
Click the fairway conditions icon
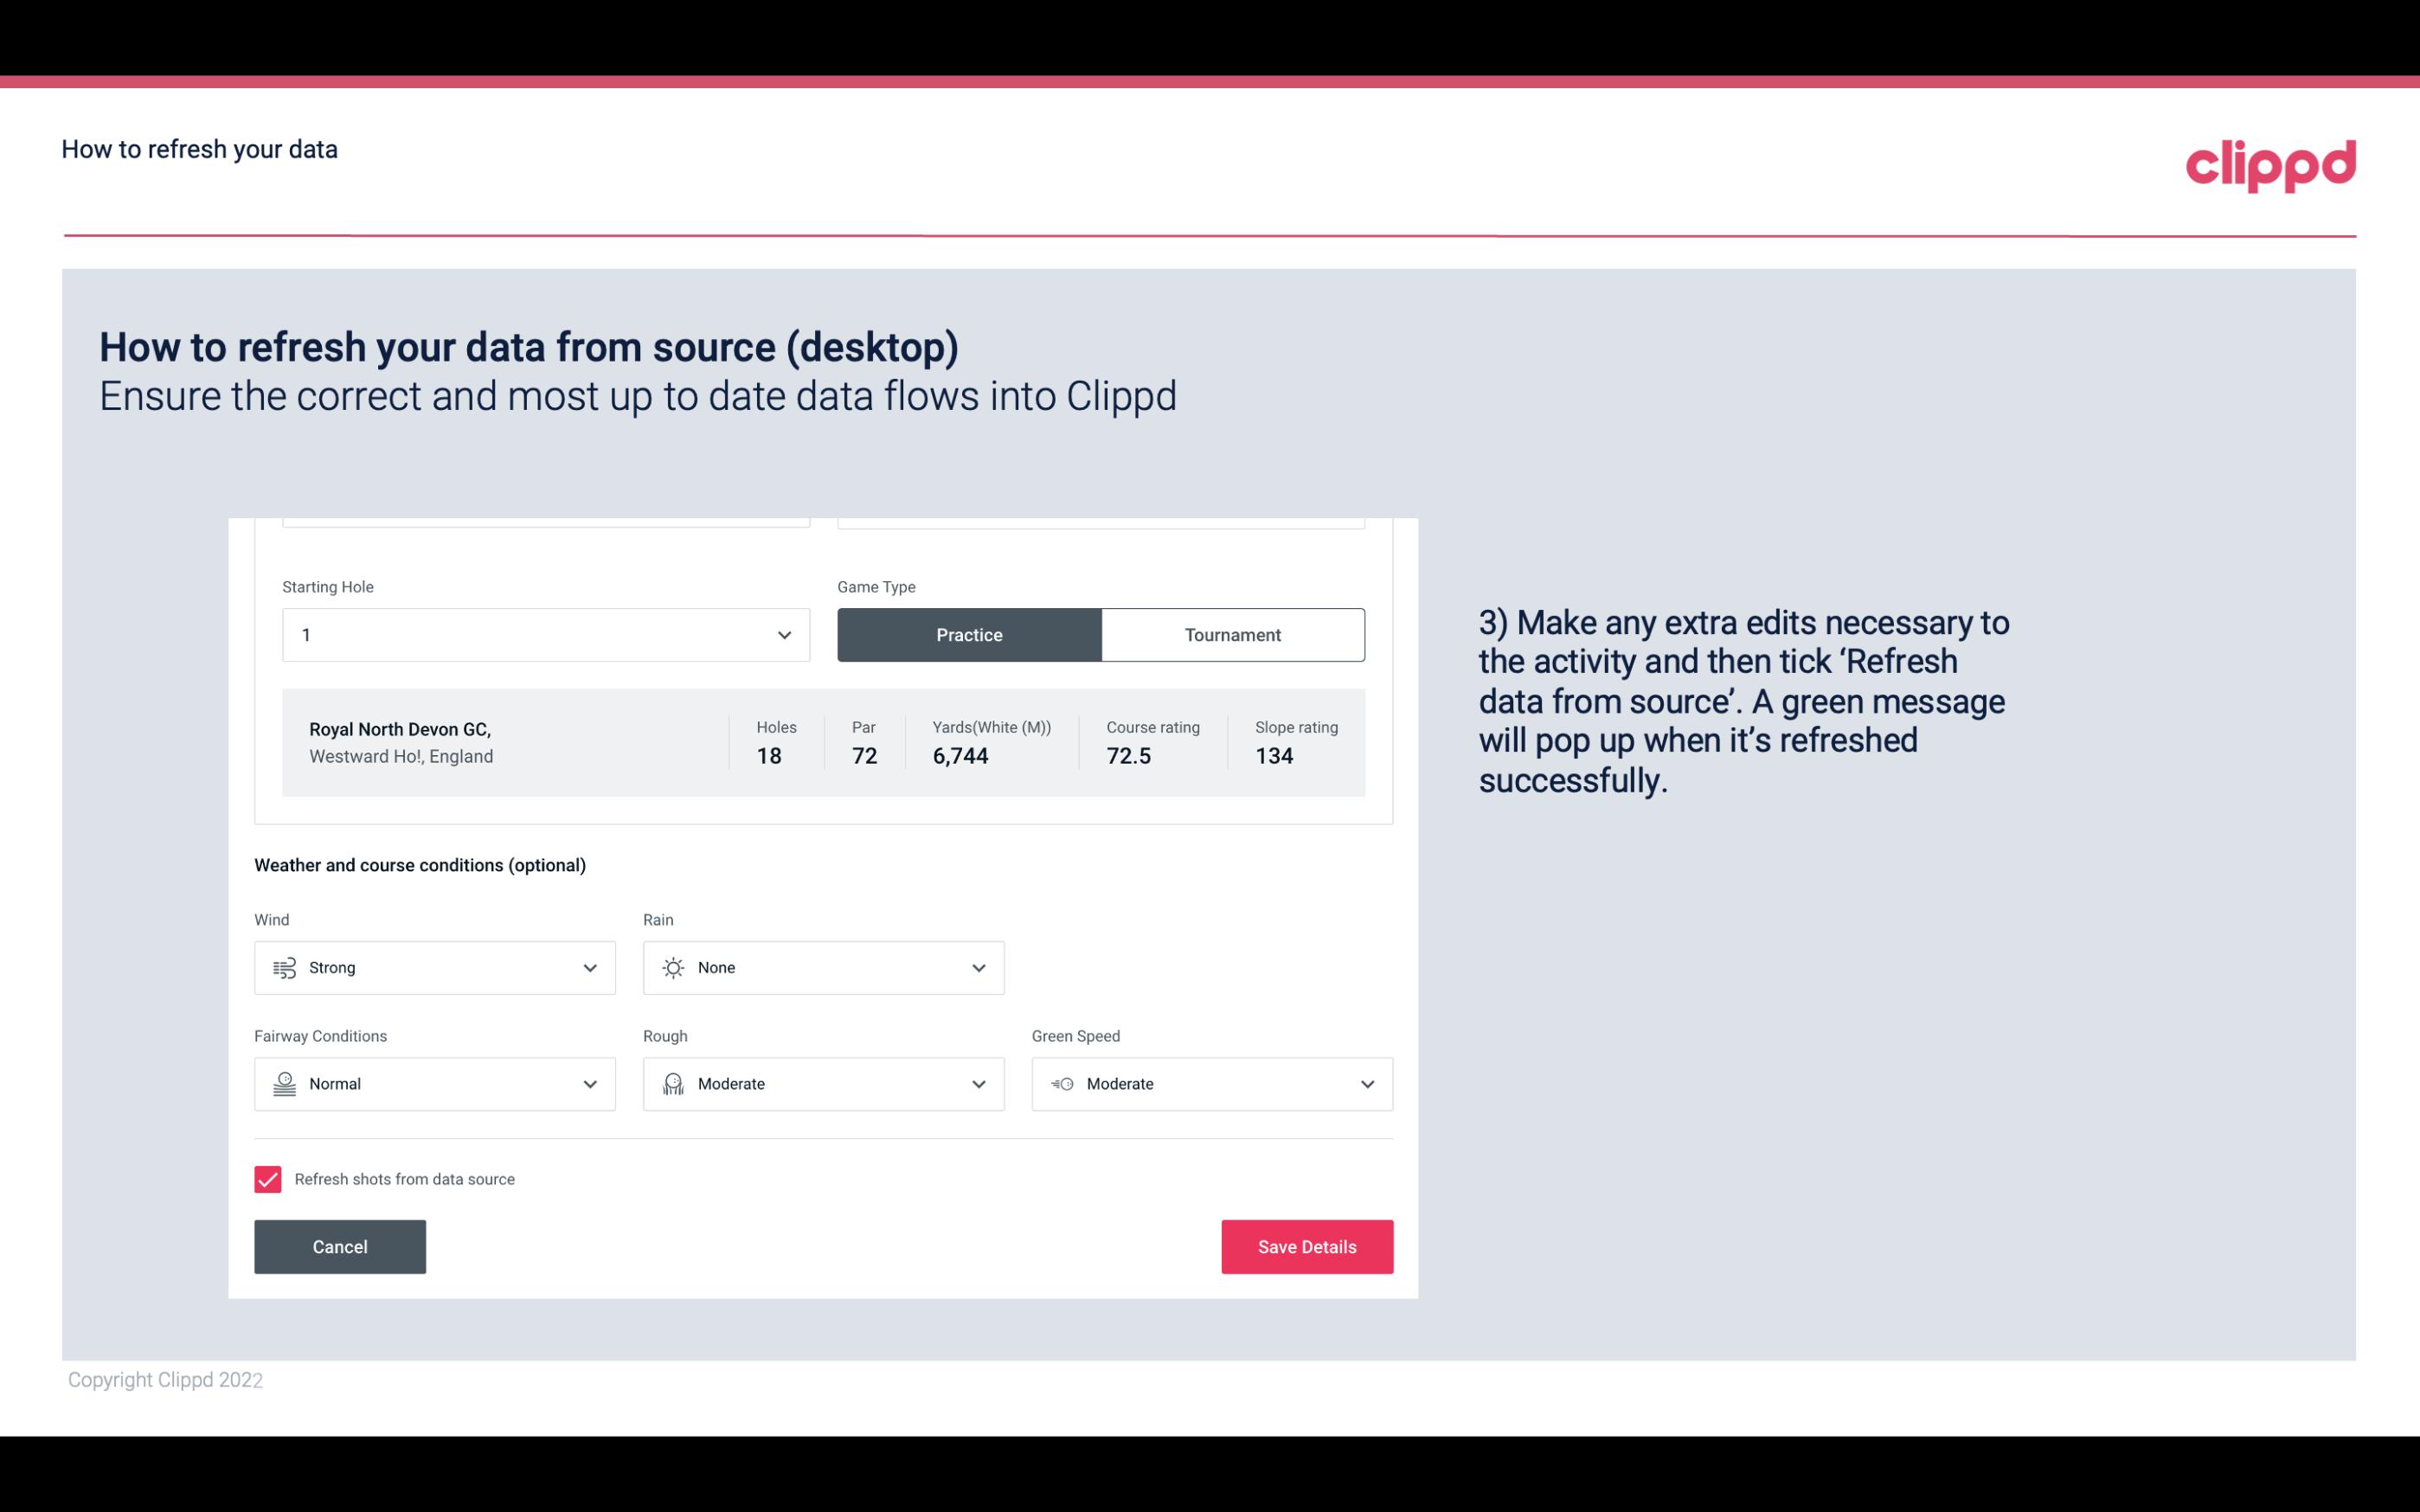coord(284,1084)
